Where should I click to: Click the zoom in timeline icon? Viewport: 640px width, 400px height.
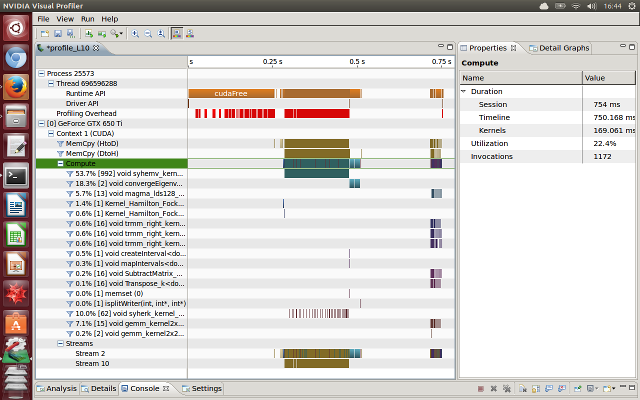click(x=135, y=34)
